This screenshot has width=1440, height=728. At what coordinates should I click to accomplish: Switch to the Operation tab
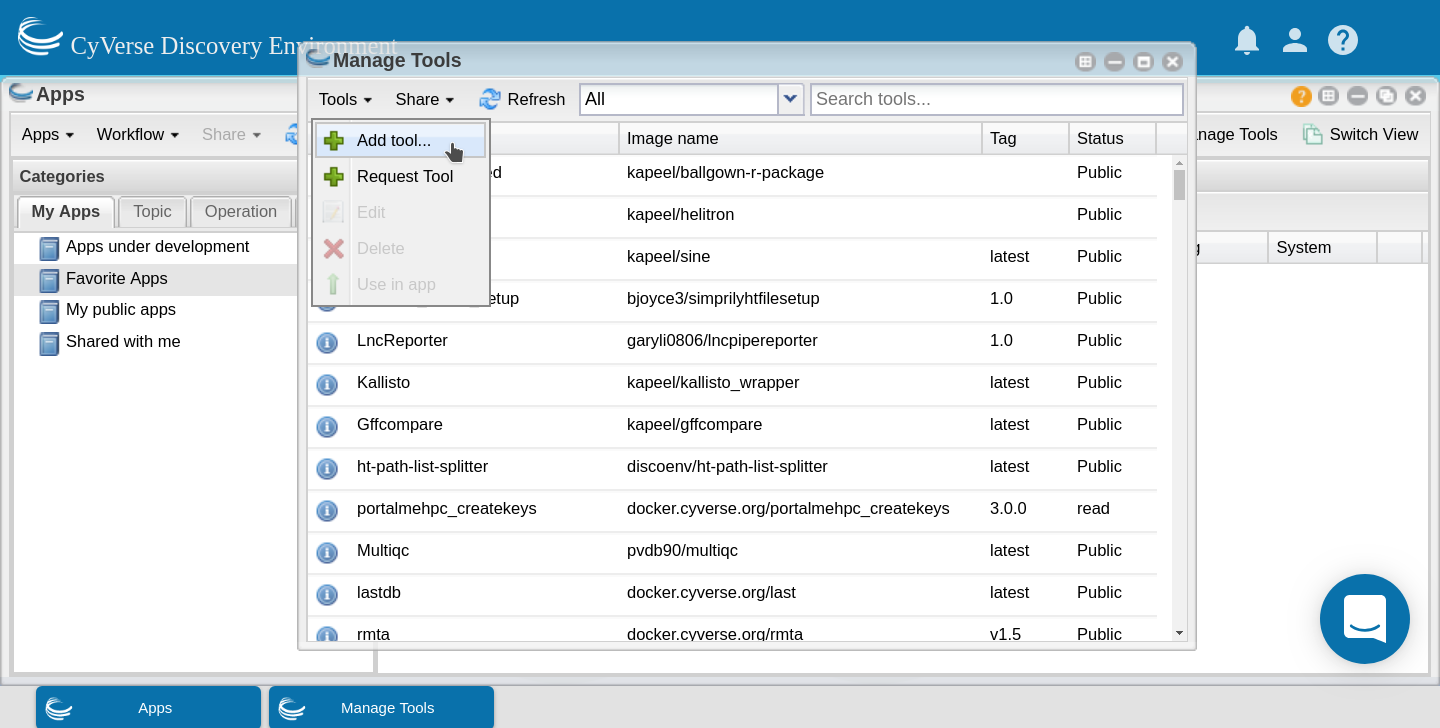[240, 212]
